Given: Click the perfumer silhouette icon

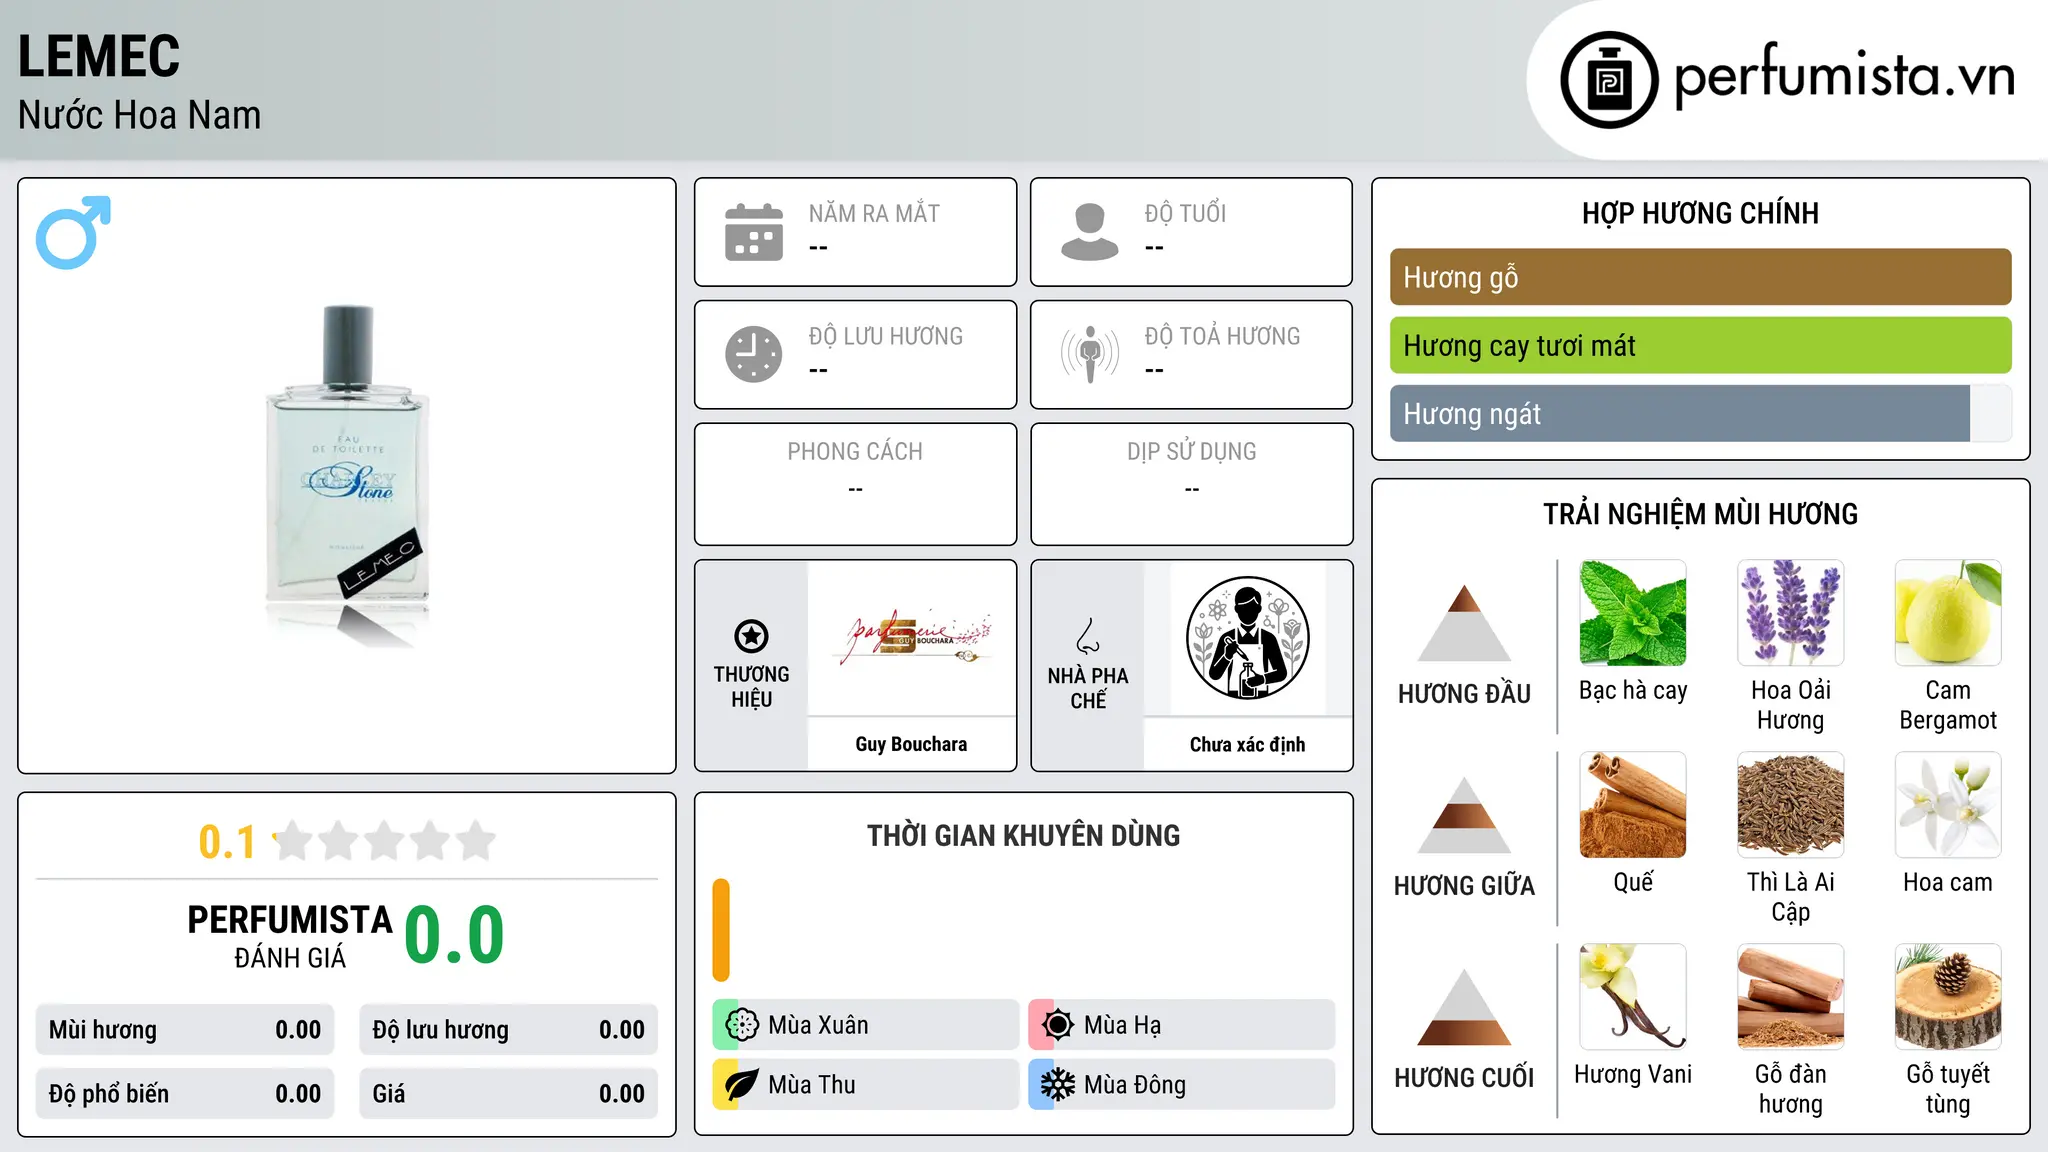Looking at the screenshot, I should point(1248,638).
